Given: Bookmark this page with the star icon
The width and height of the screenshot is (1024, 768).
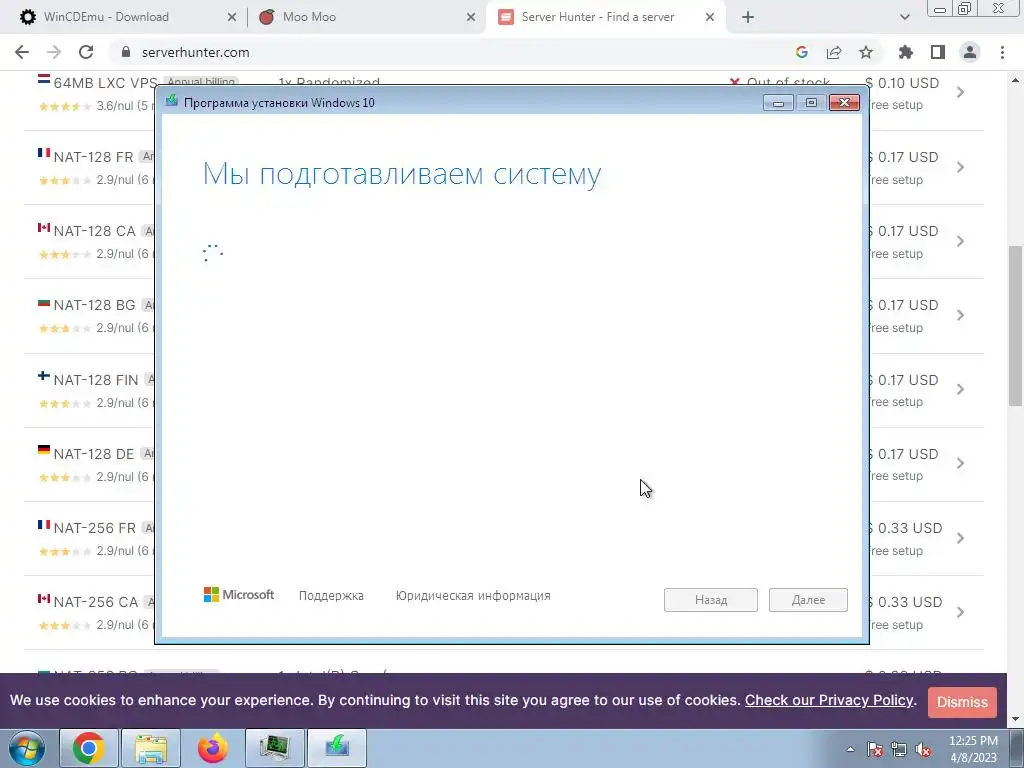Looking at the screenshot, I should click(x=866, y=52).
